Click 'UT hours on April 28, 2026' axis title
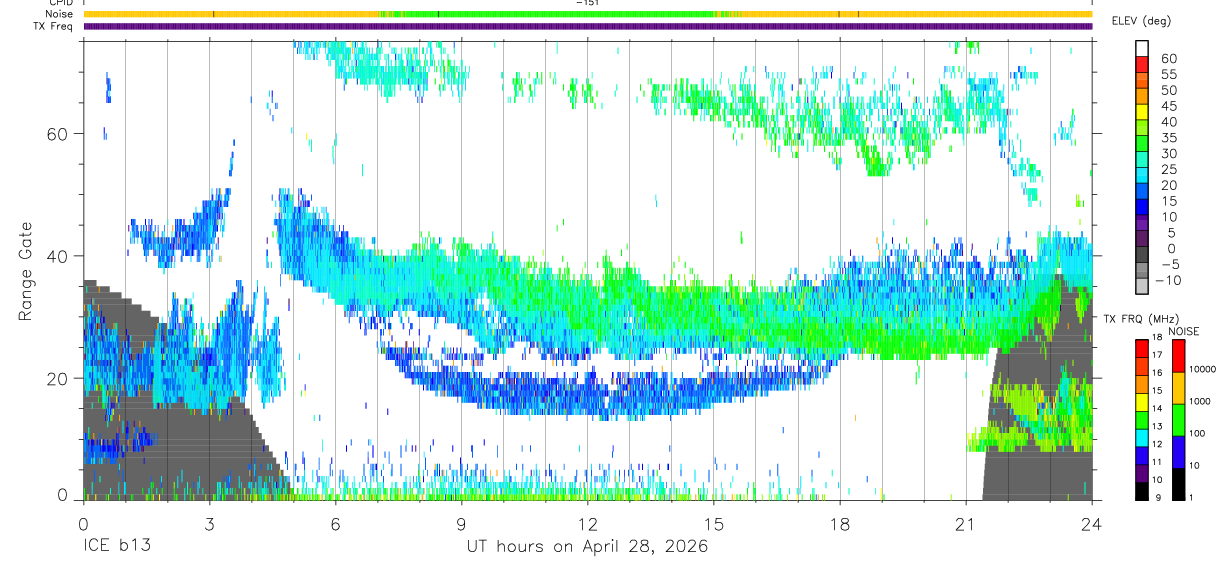This screenshot has height=567, width=1228. click(587, 546)
